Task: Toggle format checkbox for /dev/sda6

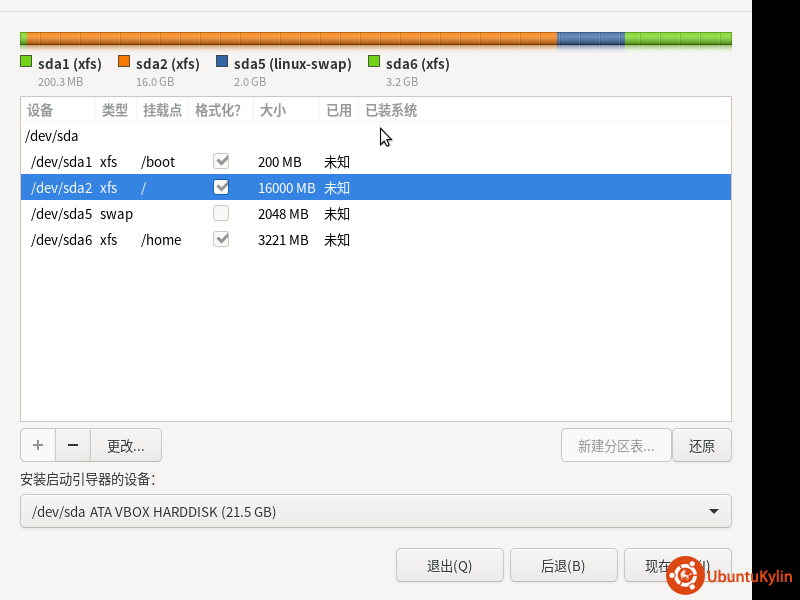Action: [x=221, y=239]
